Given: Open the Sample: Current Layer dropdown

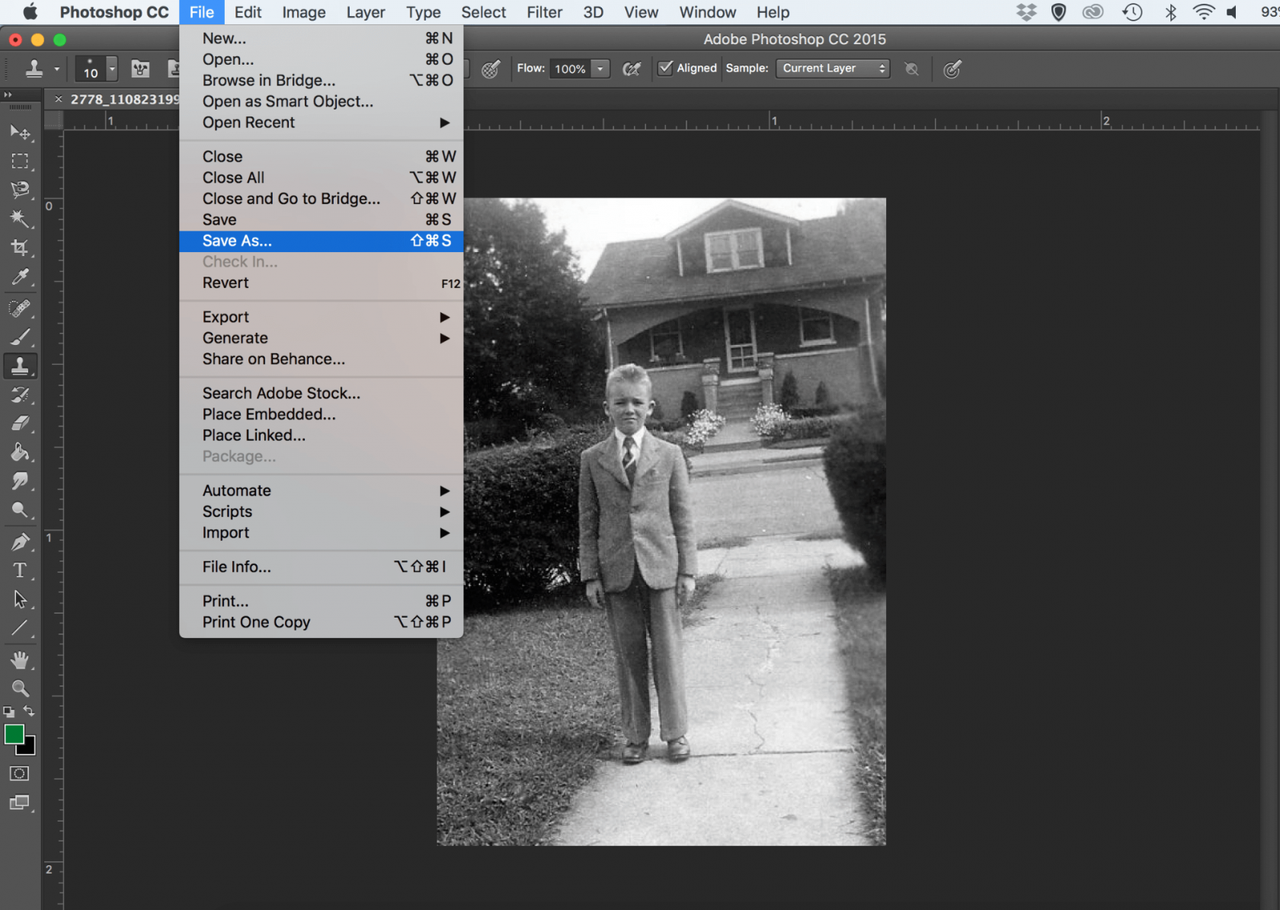Looking at the screenshot, I should coord(832,68).
